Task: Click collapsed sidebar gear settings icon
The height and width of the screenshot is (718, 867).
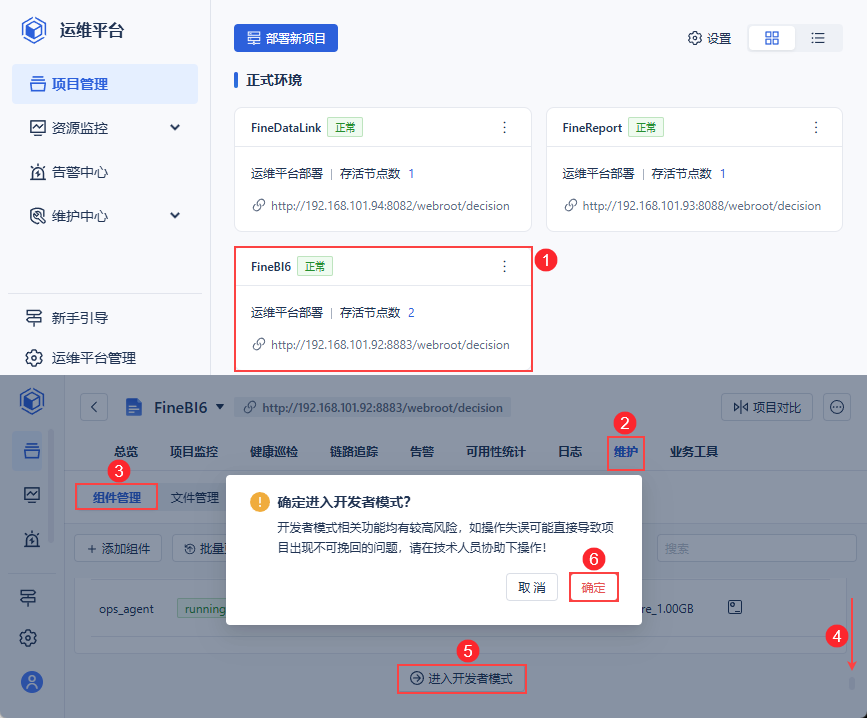Action: pos(28,638)
